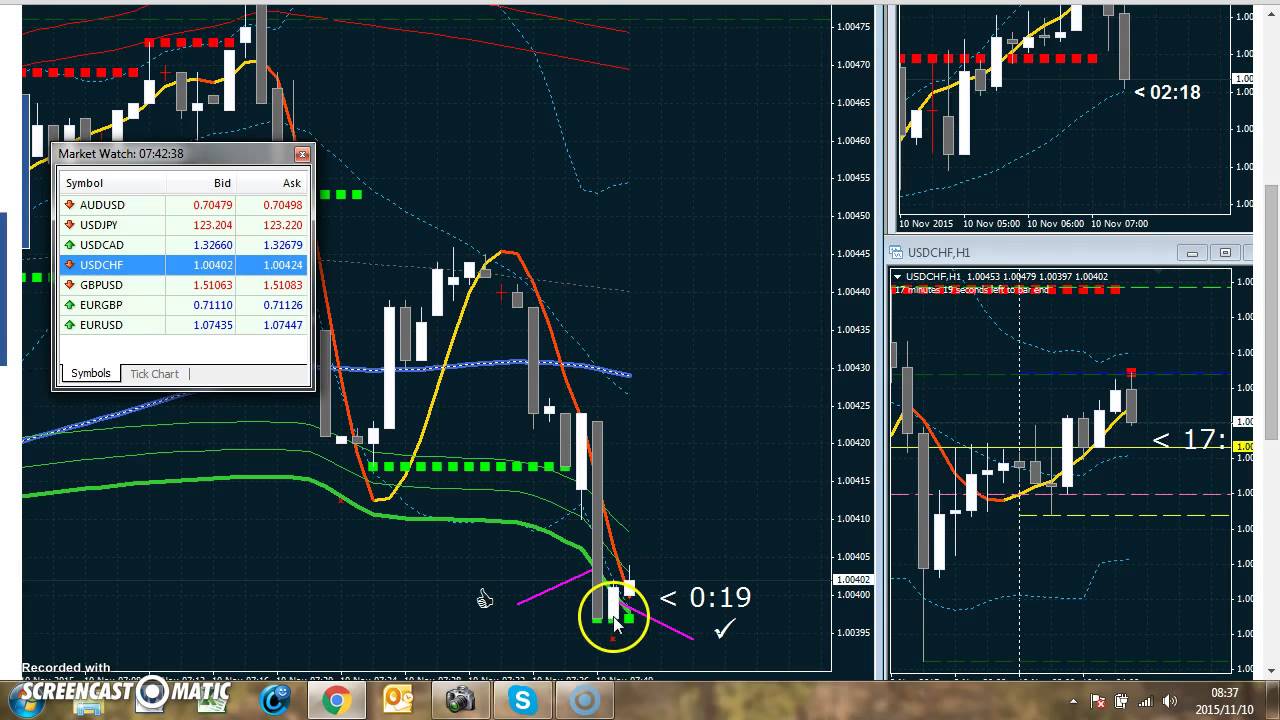This screenshot has height=720, width=1280.
Task: Select AUDUSD row in Market Watch
Action: [183, 205]
